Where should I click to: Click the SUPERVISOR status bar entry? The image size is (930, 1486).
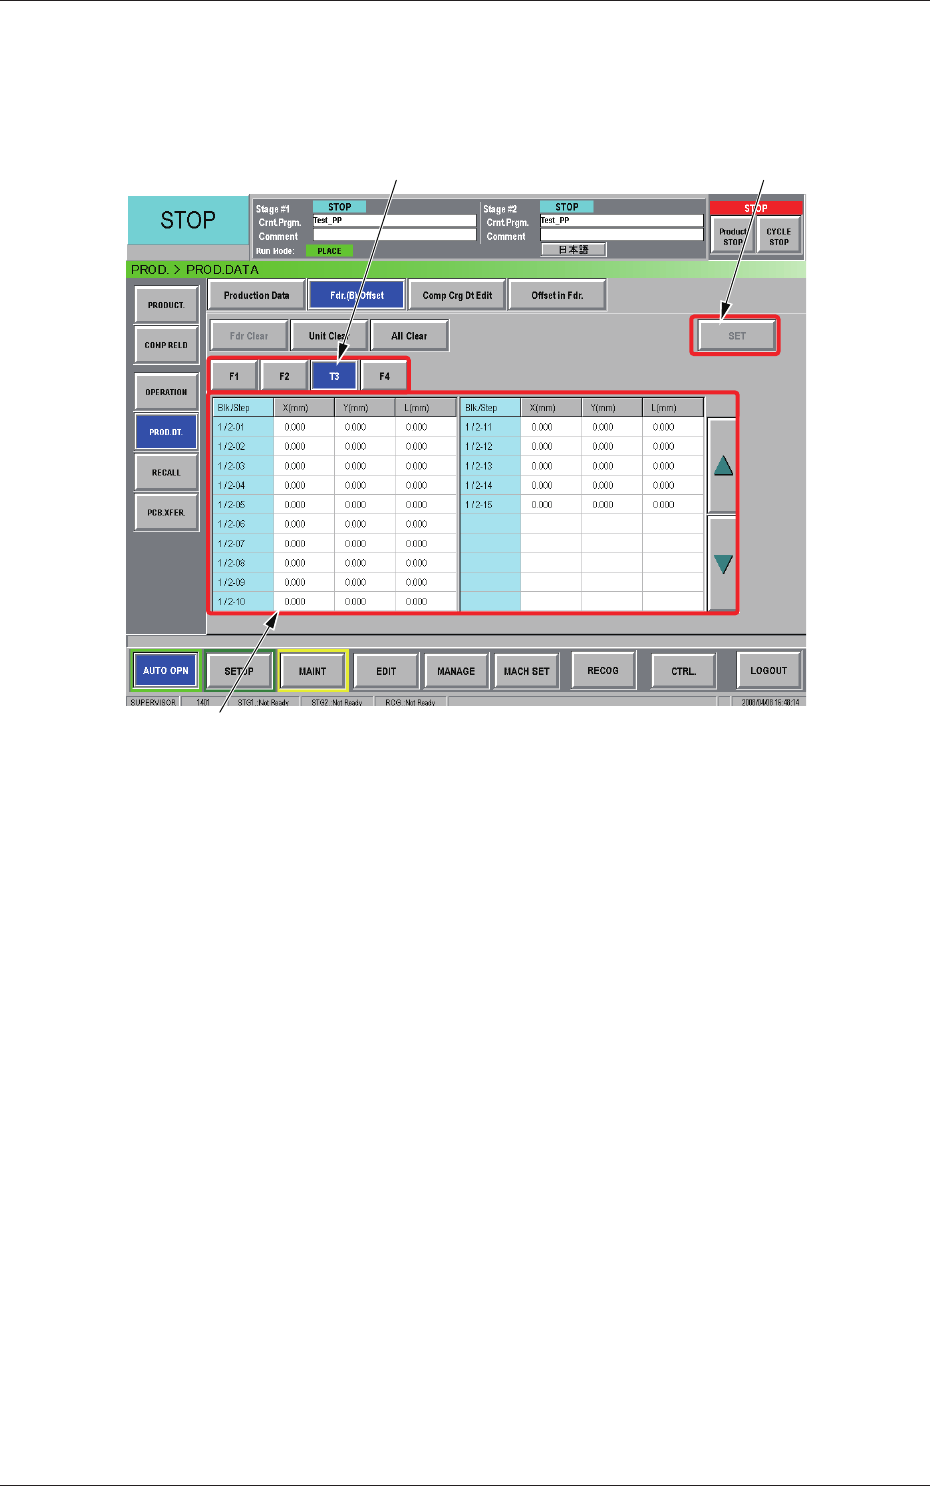coord(153,702)
